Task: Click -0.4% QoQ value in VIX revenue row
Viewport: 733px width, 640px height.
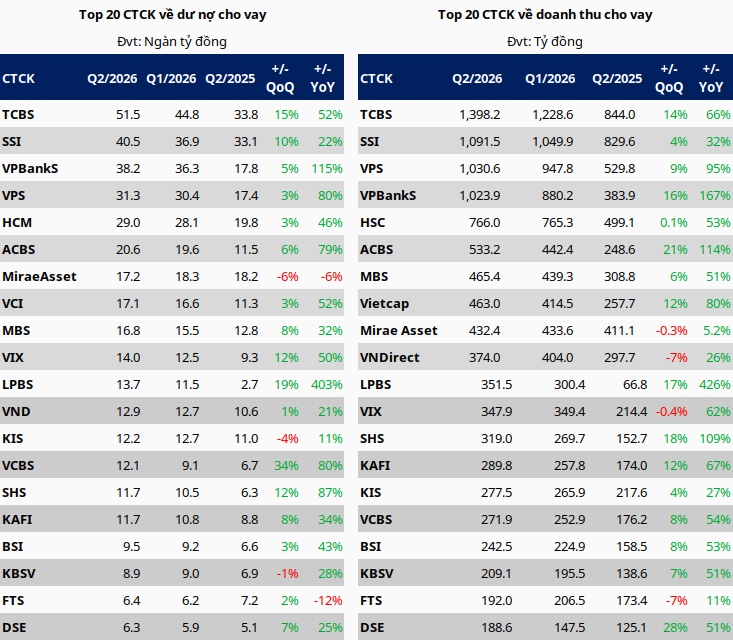Action: [671, 412]
